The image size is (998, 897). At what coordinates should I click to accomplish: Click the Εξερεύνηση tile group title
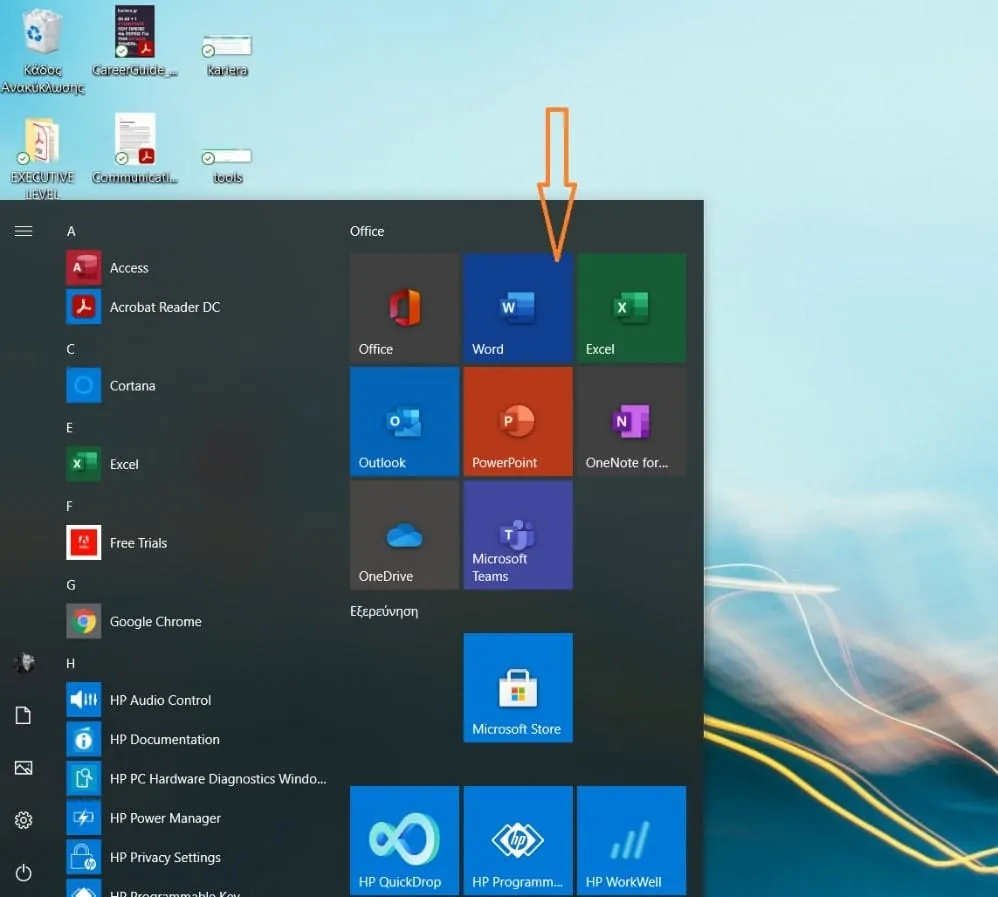(384, 611)
